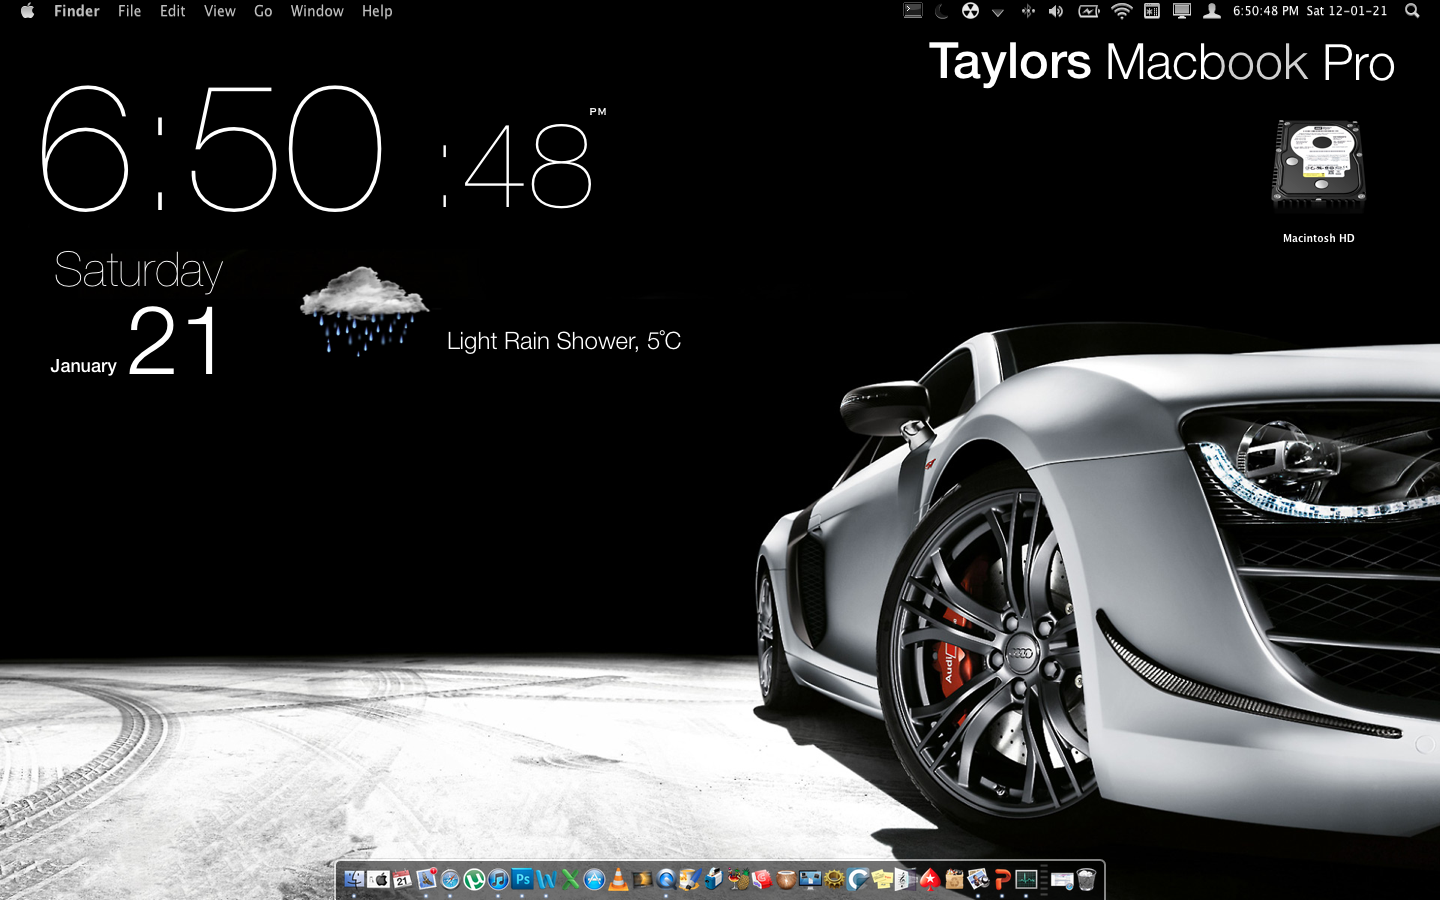Click the radiation symbol menu bar icon
Screen dimensions: 1440x900
970,11
